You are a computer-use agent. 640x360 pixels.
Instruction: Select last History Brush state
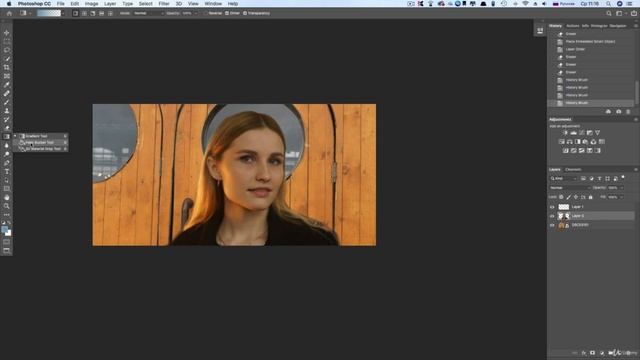(591, 103)
